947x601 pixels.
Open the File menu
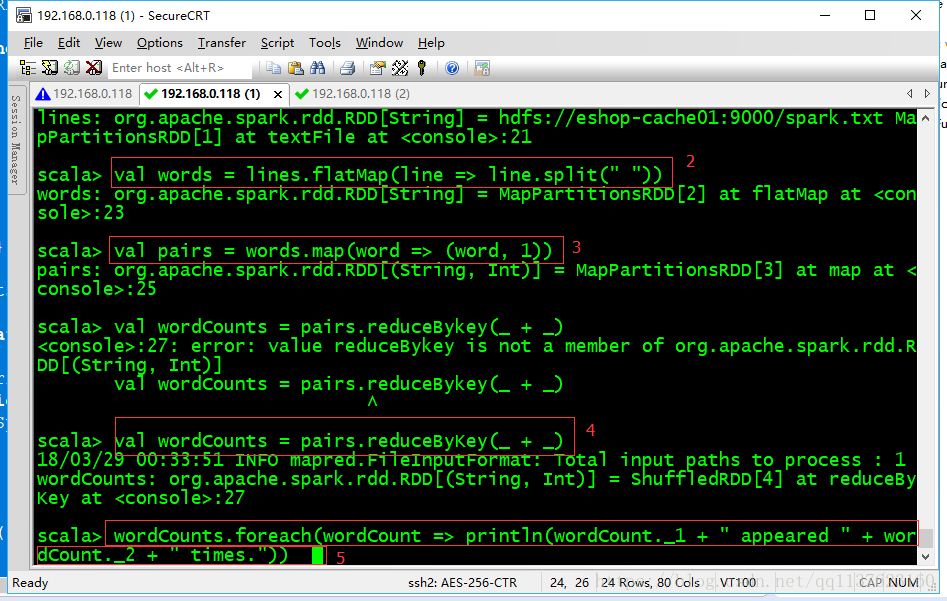coord(33,43)
